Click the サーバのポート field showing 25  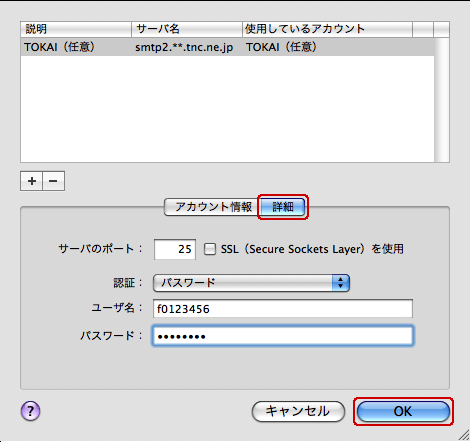click(x=175, y=249)
